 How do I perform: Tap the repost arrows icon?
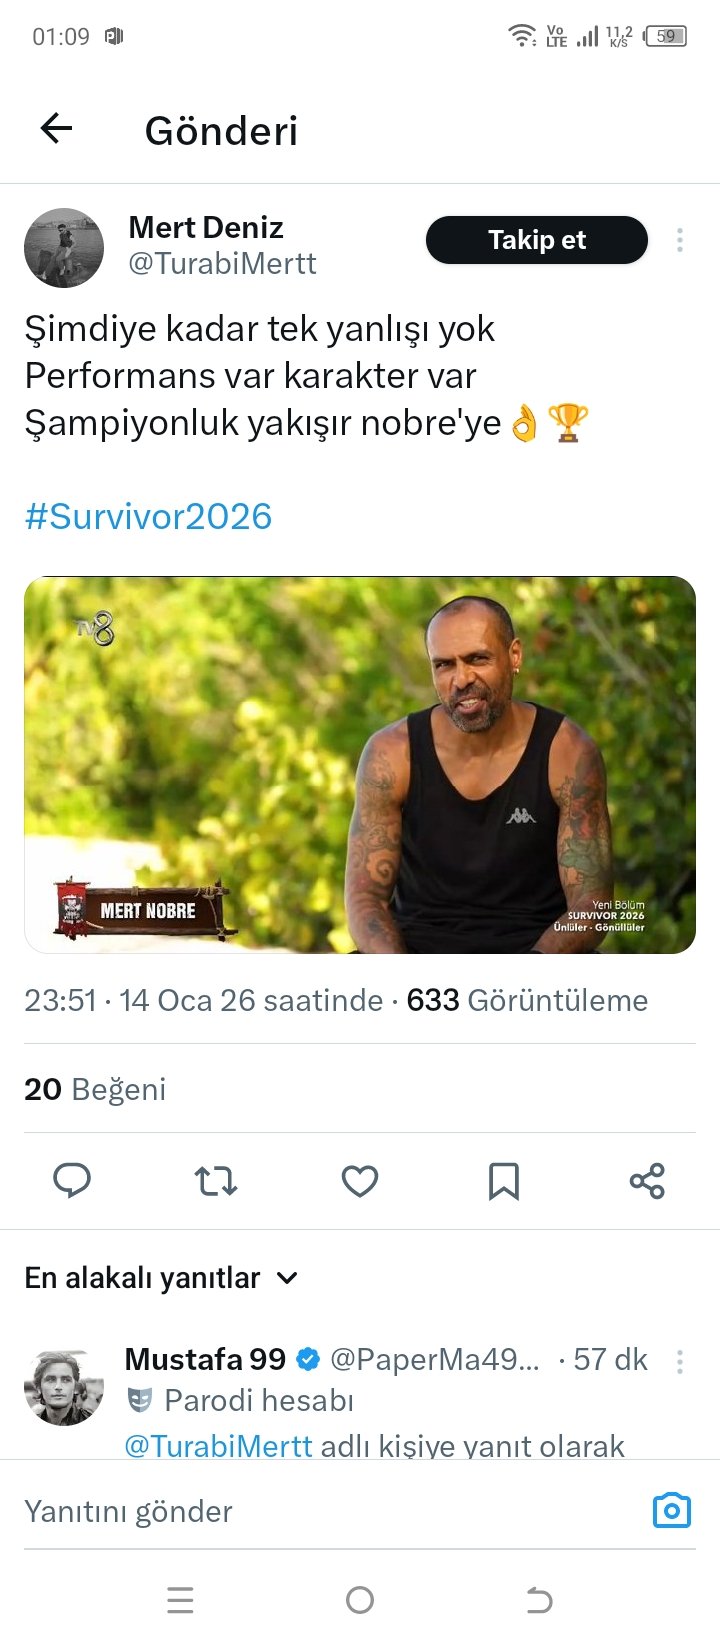[216, 1181]
